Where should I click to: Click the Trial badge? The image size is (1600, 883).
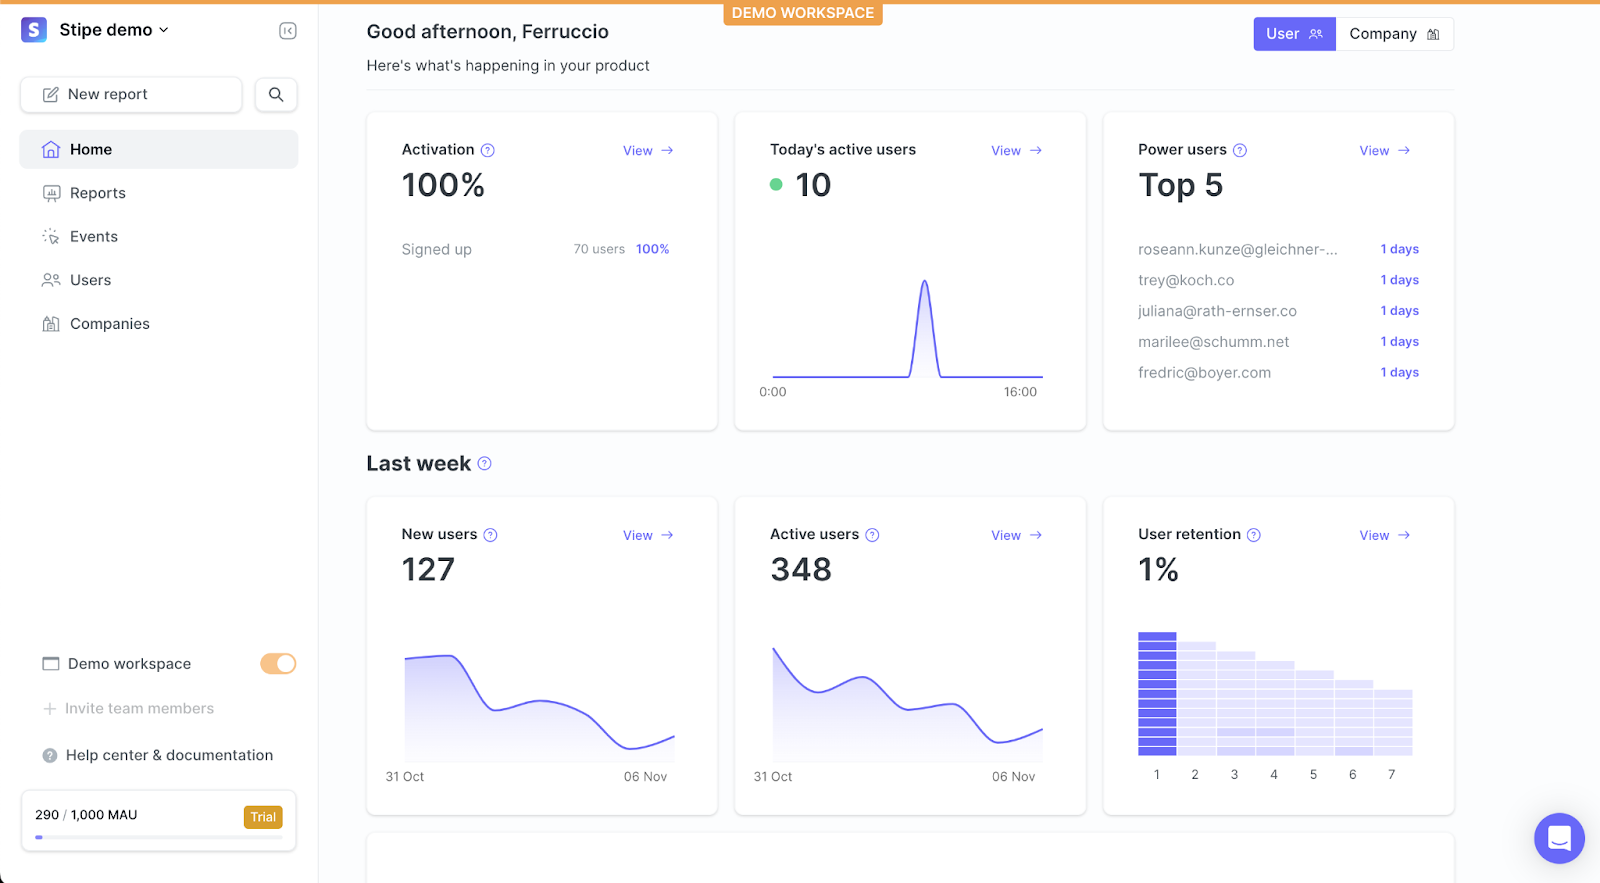coord(263,817)
